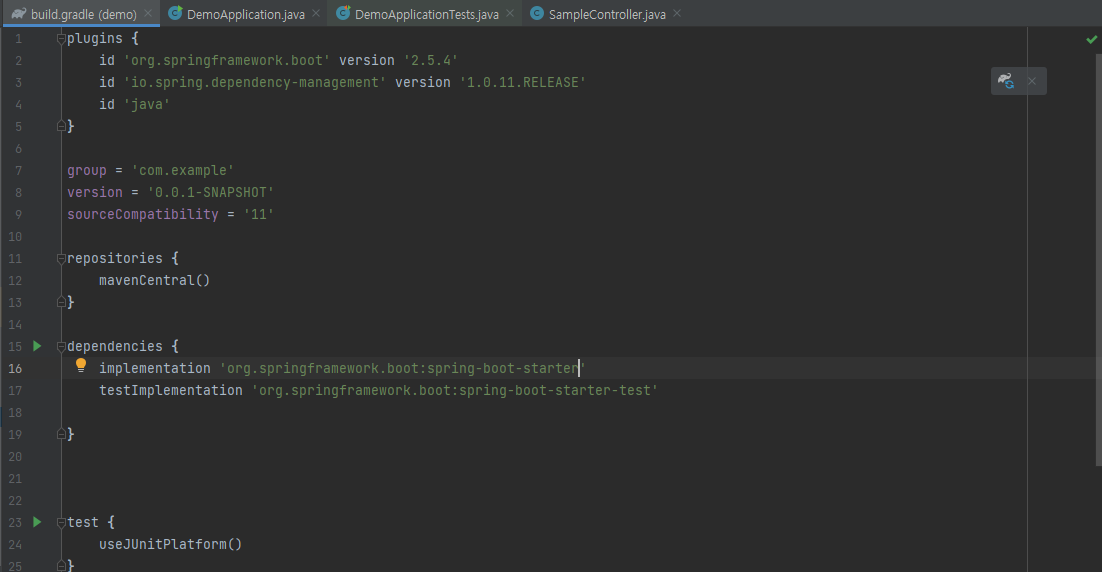Viewport: 1102px width, 572px height.
Task: Collapse the plugins block fold marker
Action: 61,39
